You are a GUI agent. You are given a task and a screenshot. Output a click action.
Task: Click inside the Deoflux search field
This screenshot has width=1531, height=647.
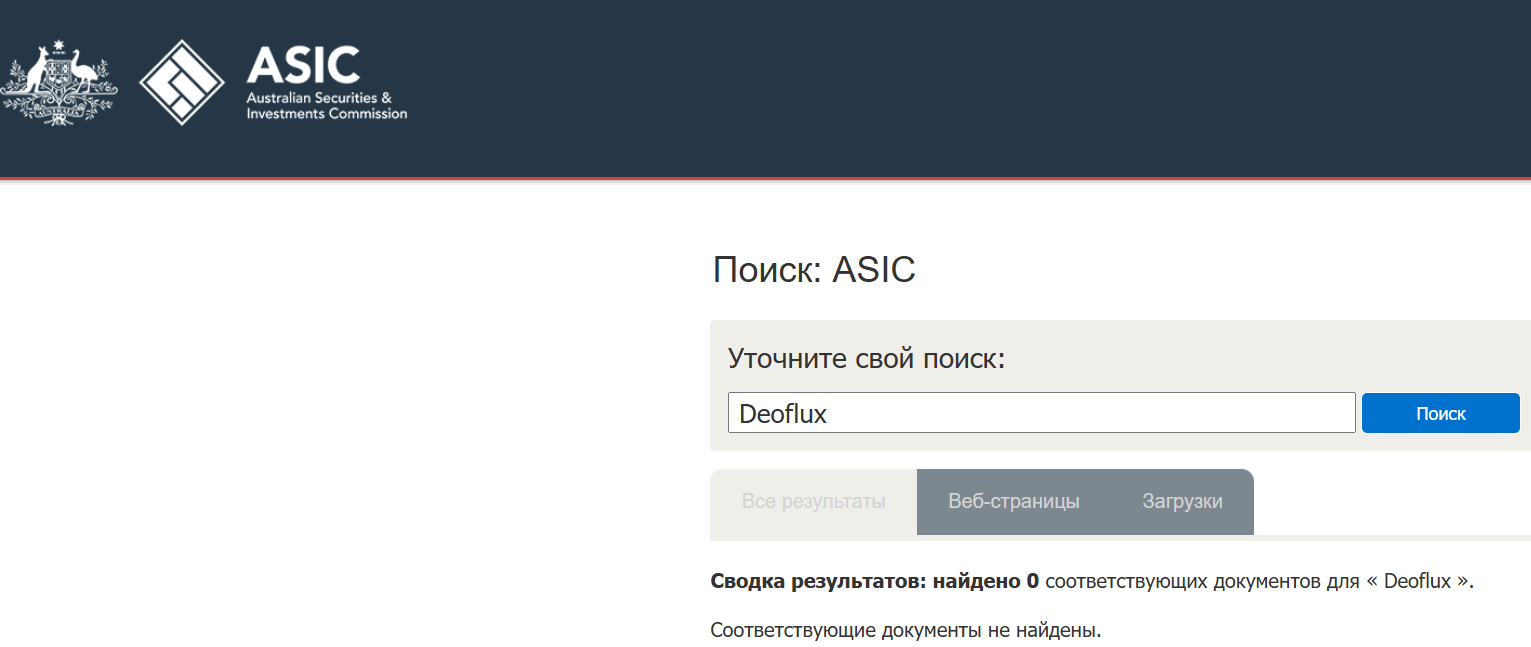coord(1040,412)
